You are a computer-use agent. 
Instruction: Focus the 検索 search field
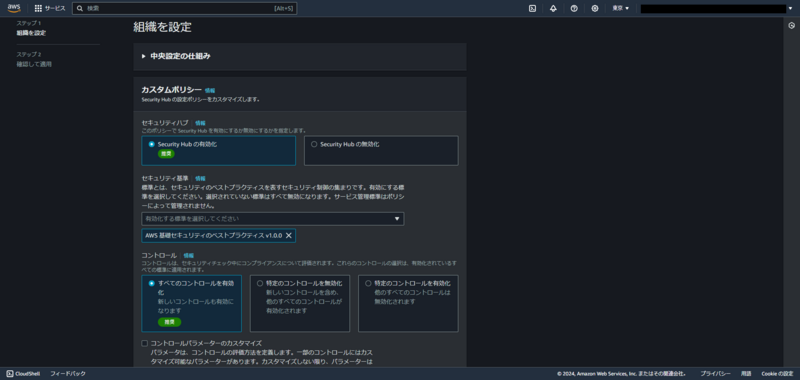(185, 8)
